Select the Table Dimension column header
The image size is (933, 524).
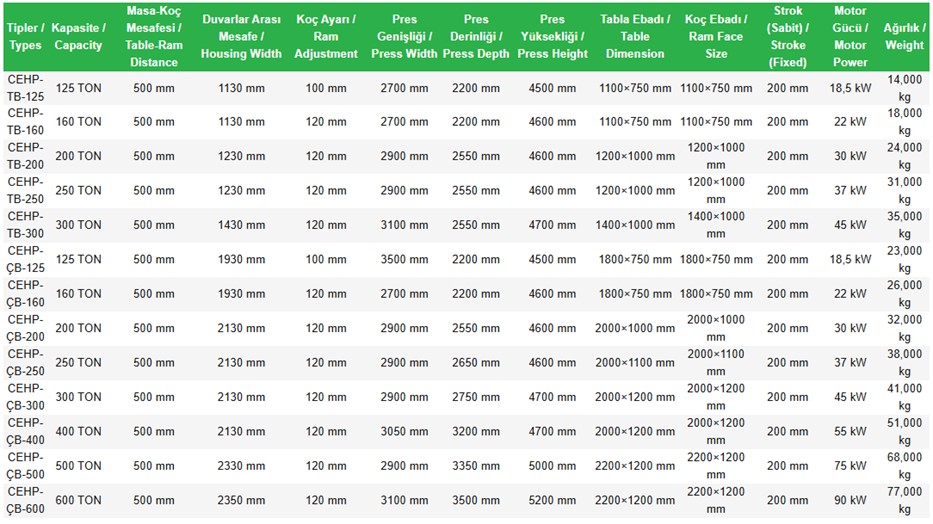[x=635, y=37]
